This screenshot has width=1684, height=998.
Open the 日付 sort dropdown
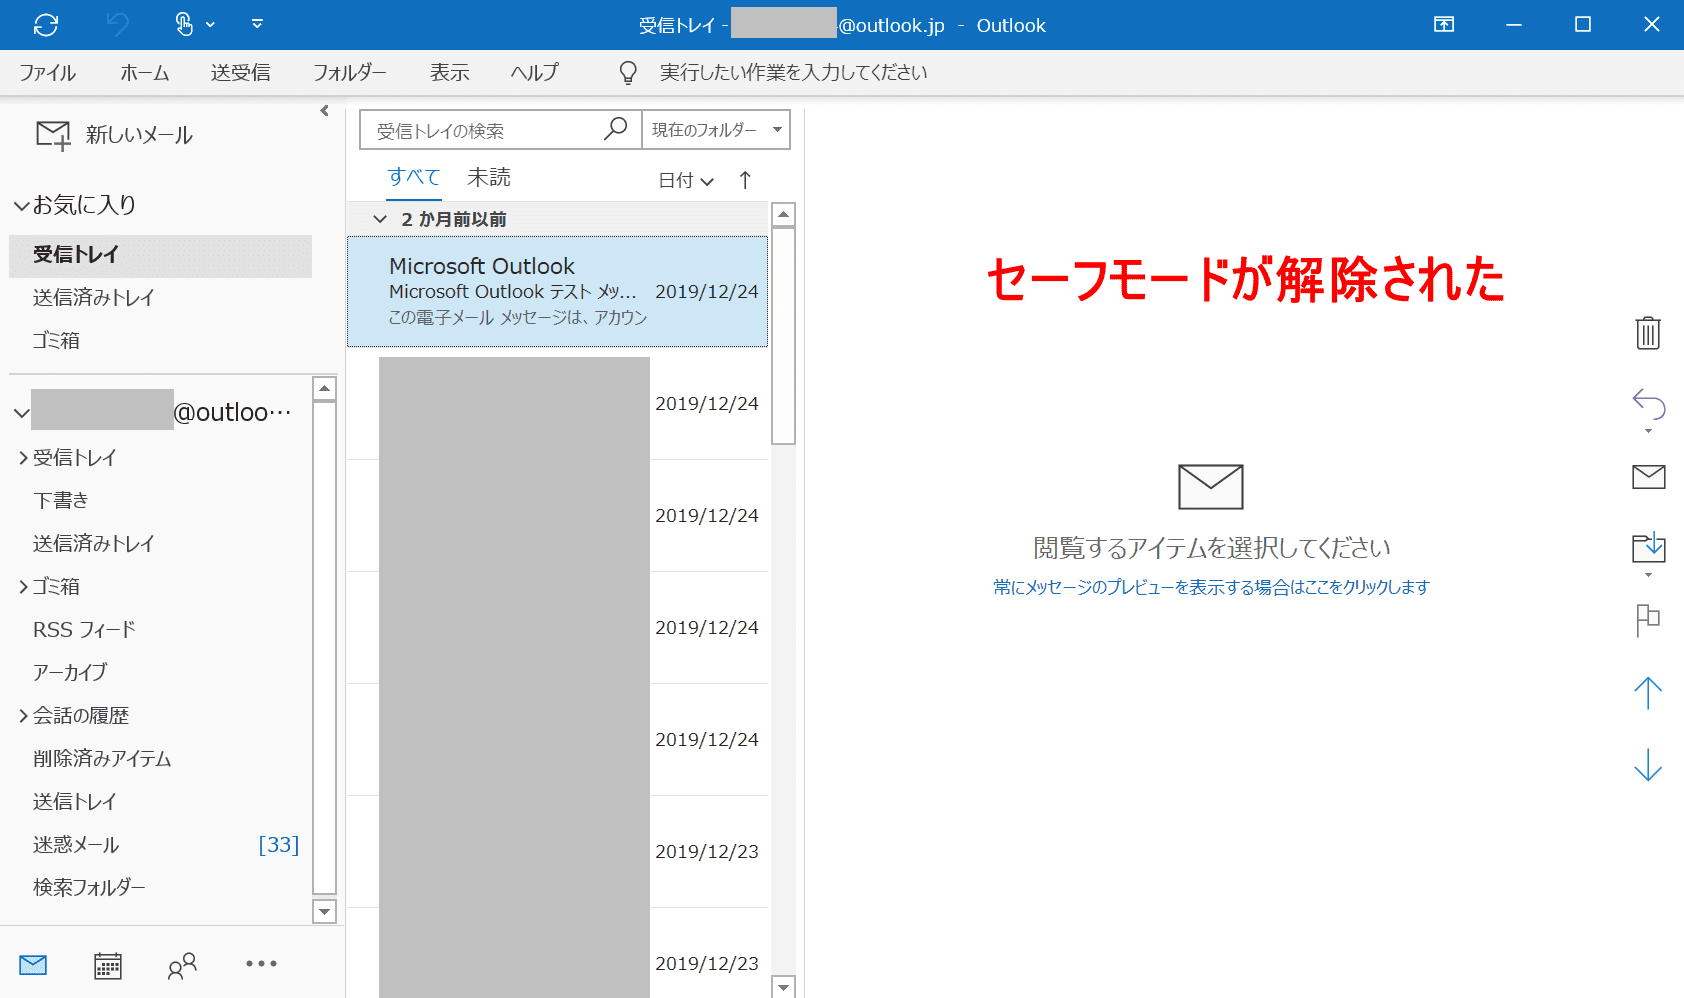pyautogui.click(x=686, y=180)
